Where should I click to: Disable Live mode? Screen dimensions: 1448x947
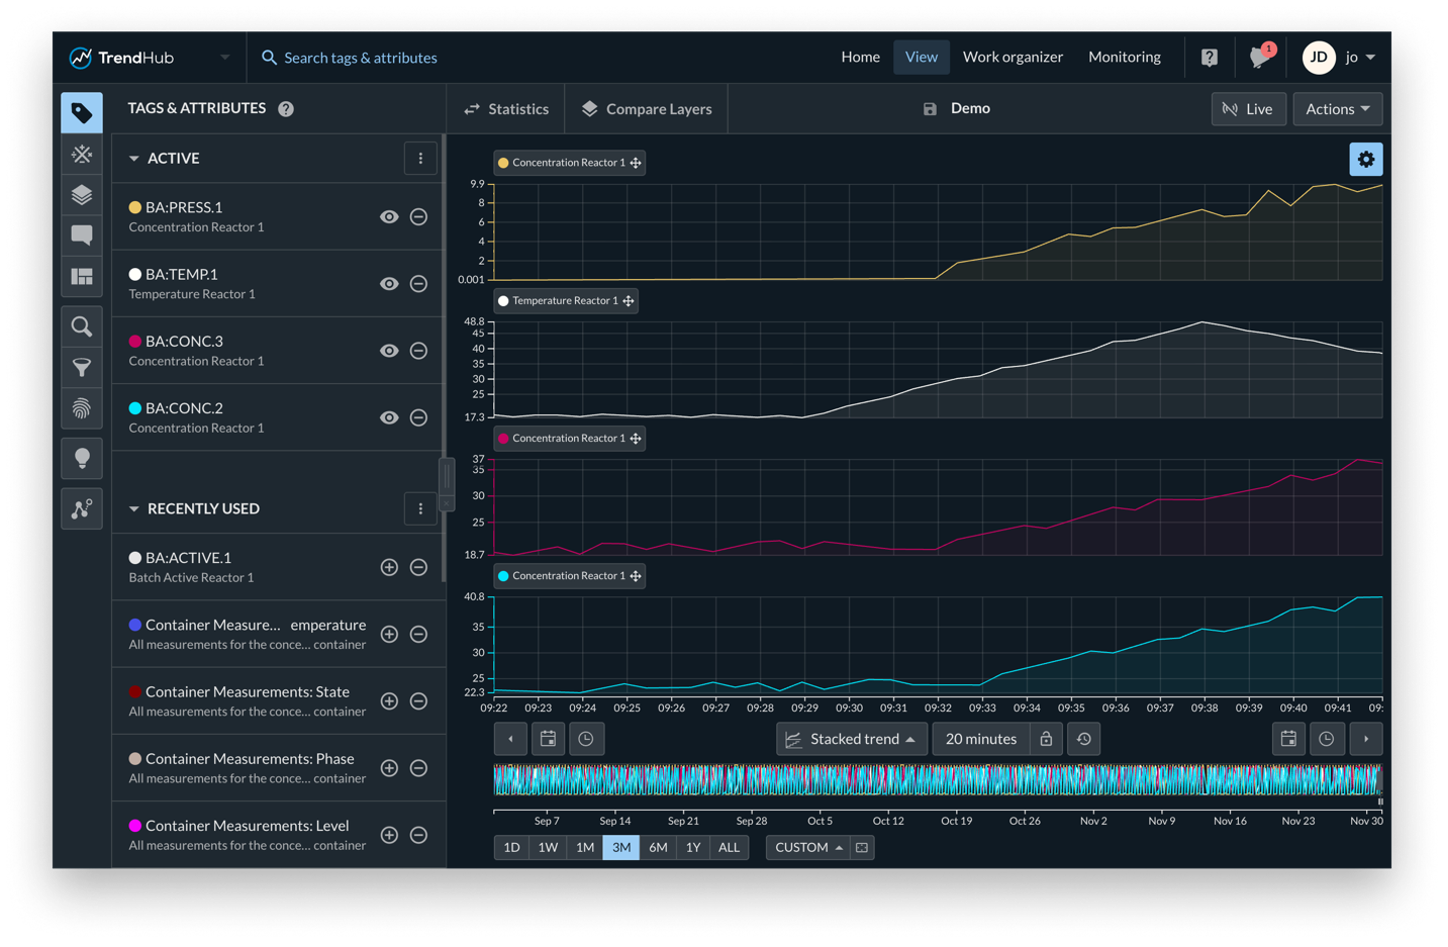tap(1248, 109)
